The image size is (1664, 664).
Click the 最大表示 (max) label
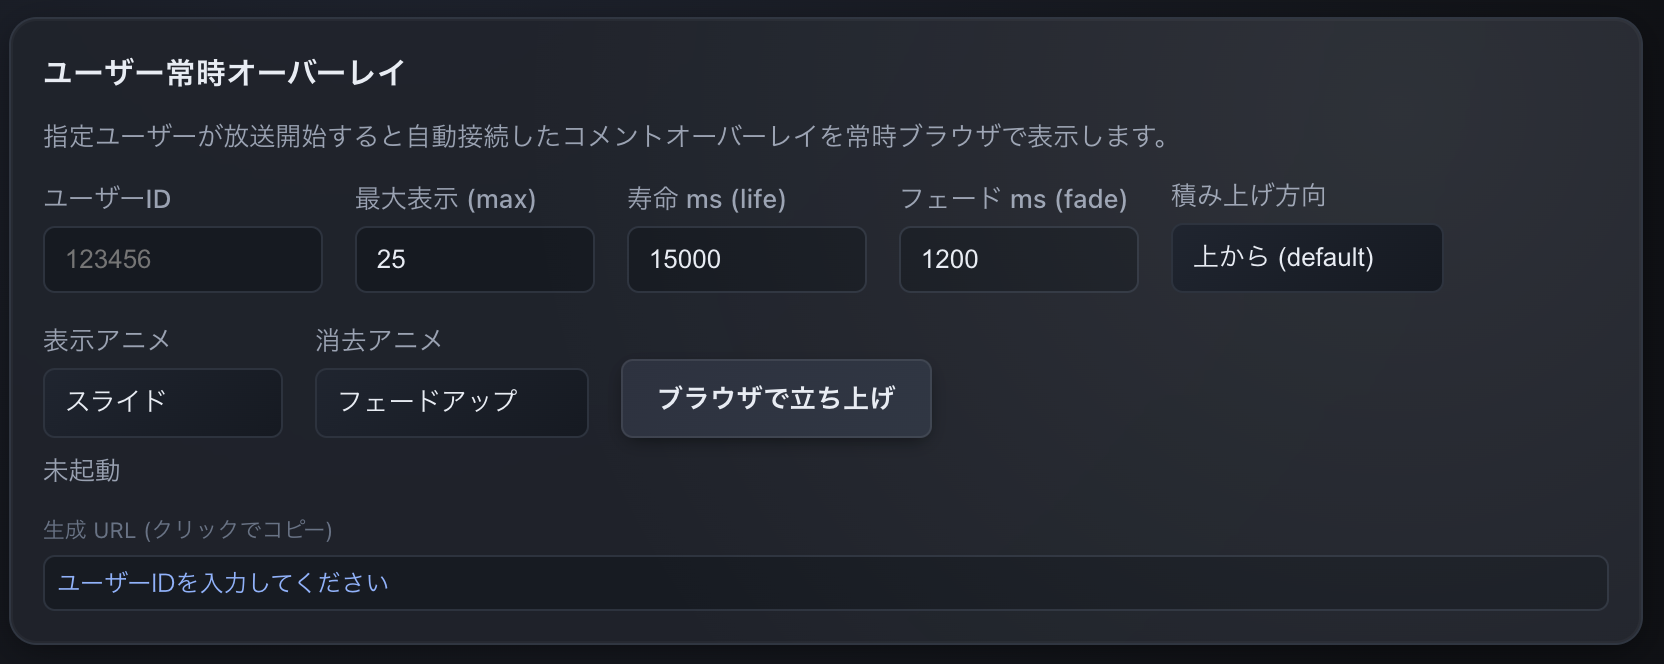click(445, 199)
